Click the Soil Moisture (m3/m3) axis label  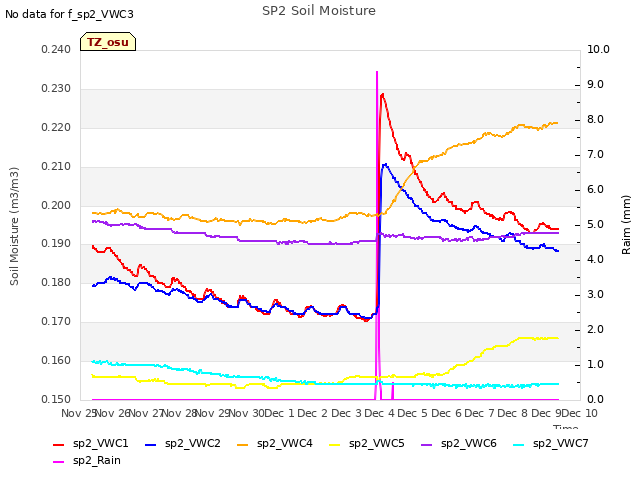[x=14, y=226]
